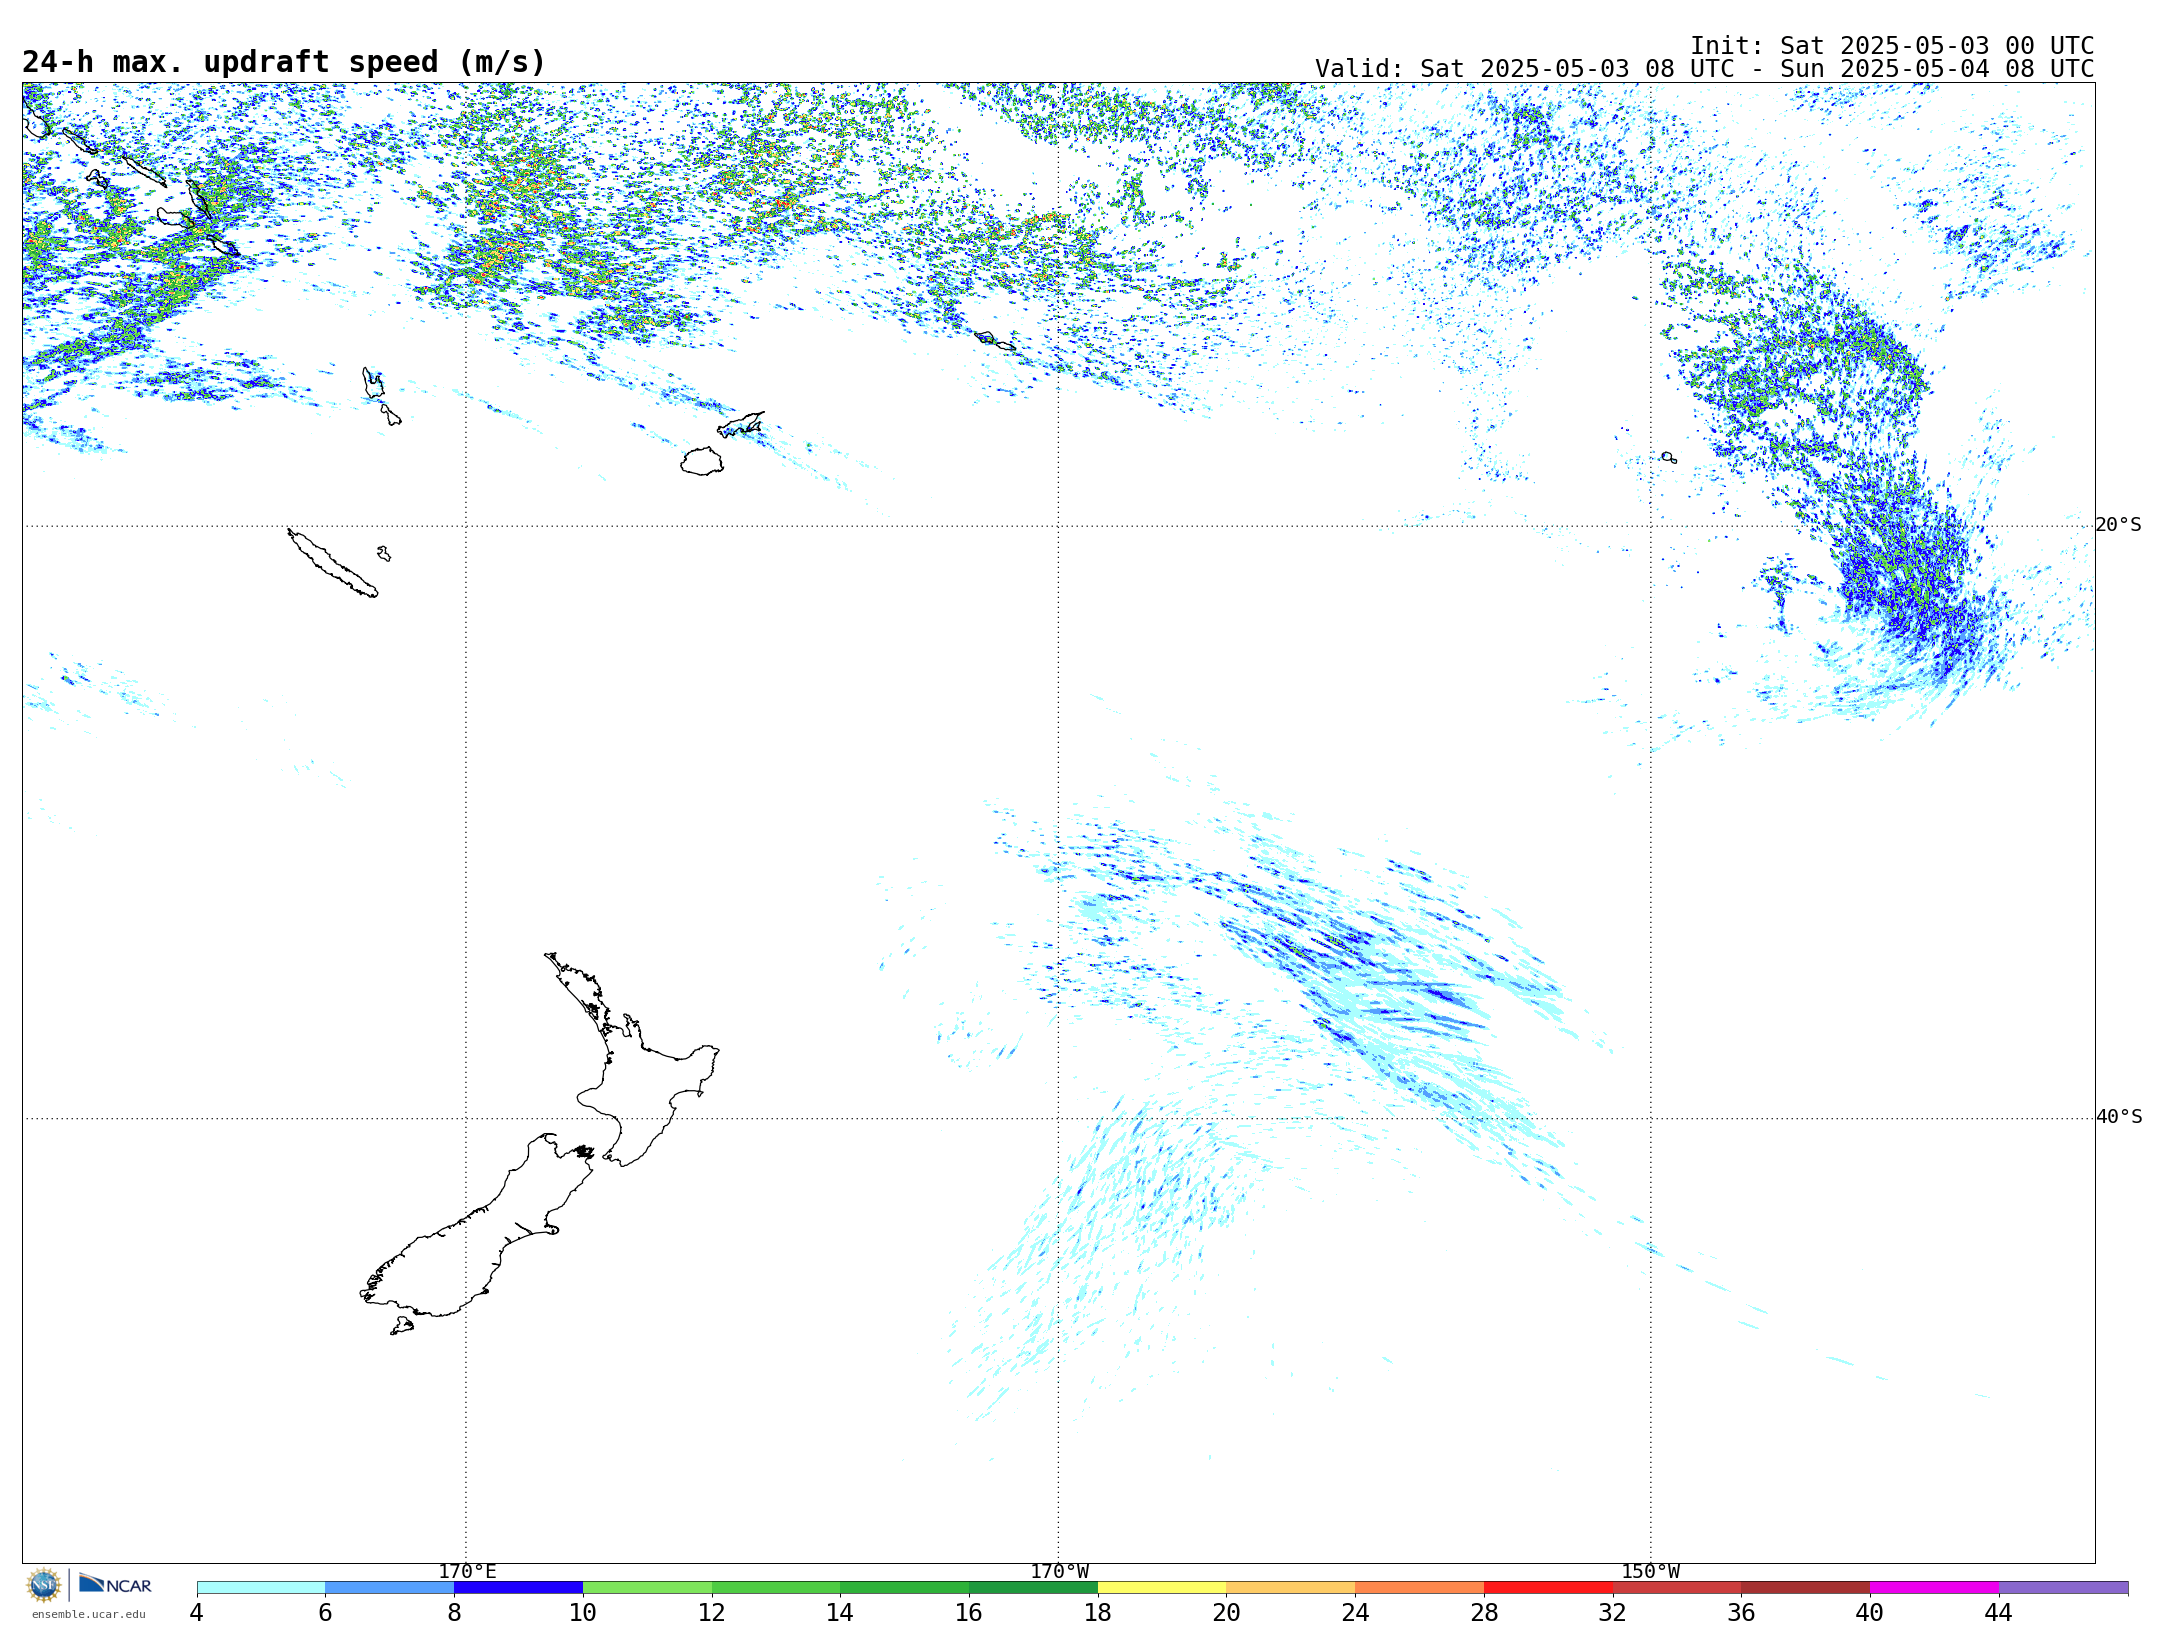This screenshot has width=2160, height=1626.
Task: Click the colorbar tick label '14'
Action: (840, 1612)
